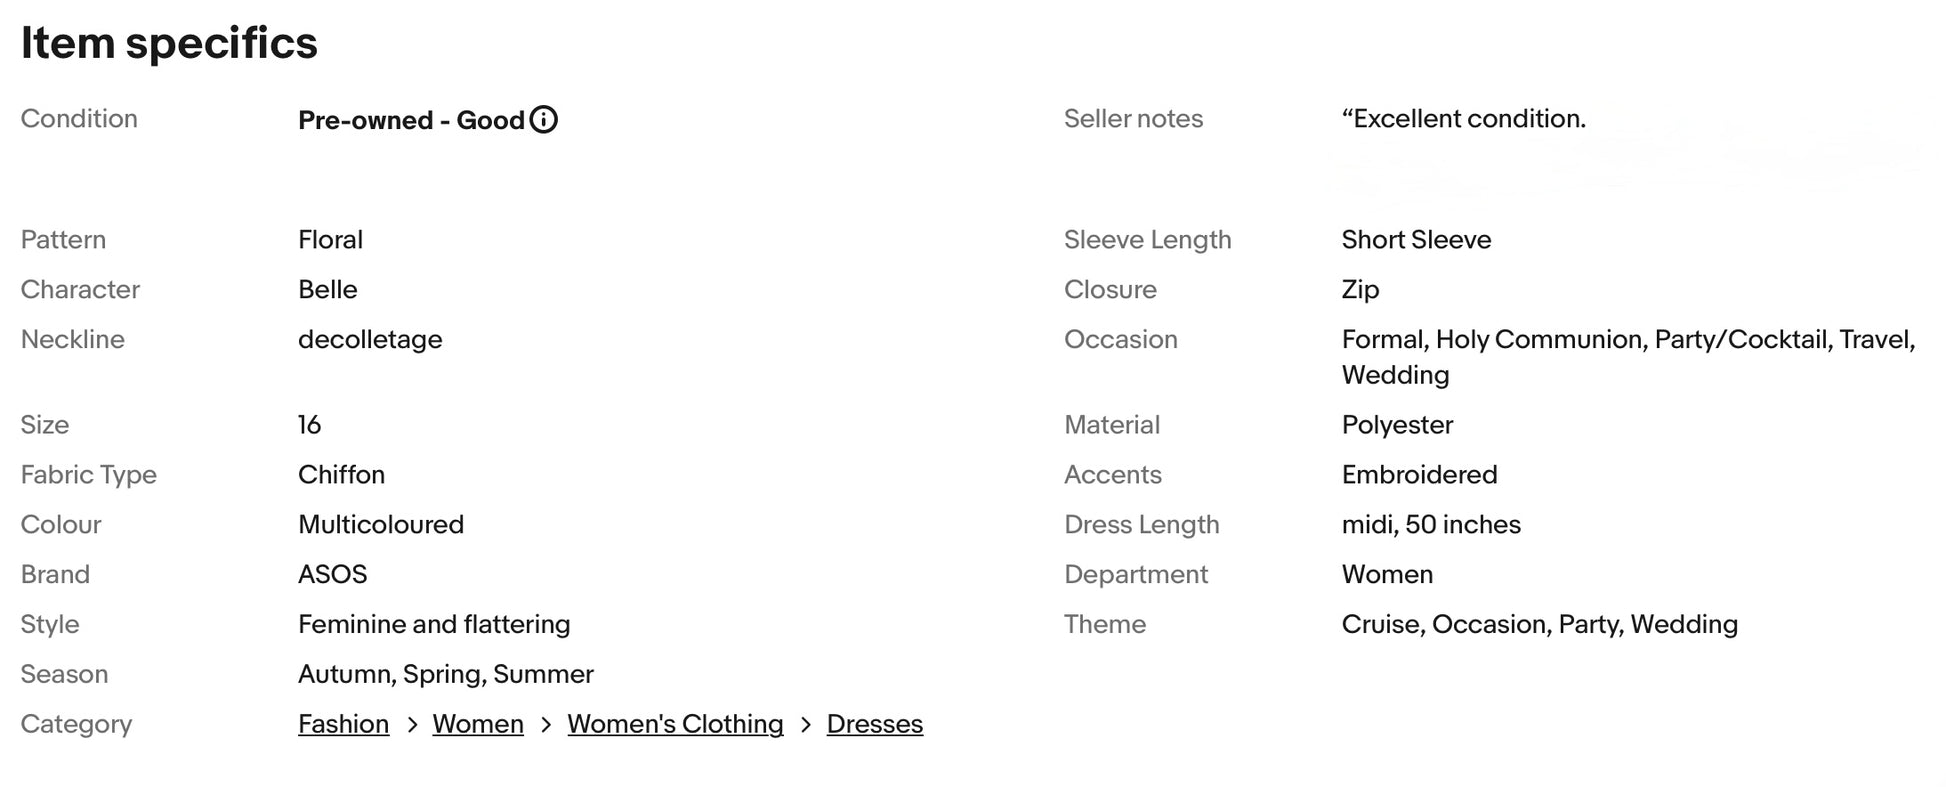Click the size value 16
The image size is (1946, 787).
point(310,425)
